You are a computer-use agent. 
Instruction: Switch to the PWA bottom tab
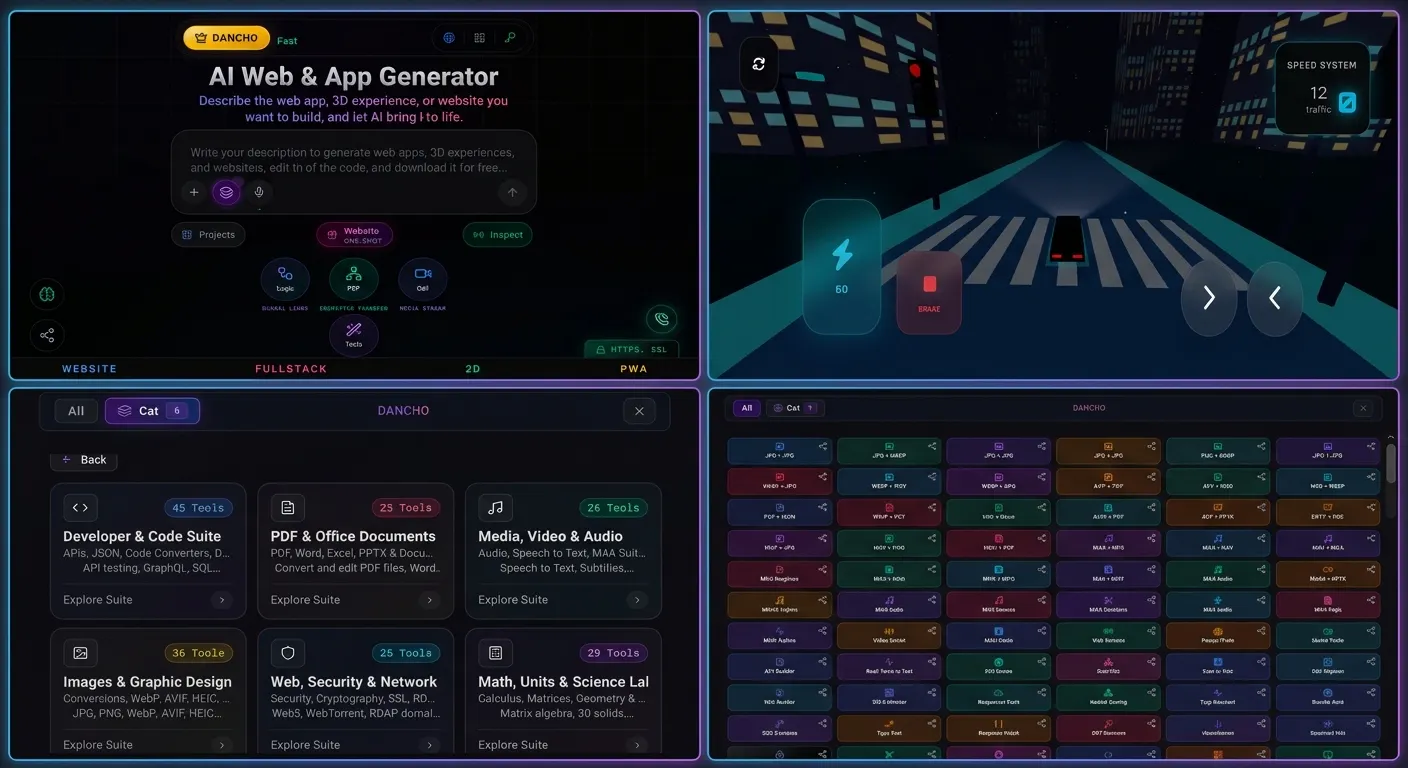(x=634, y=369)
